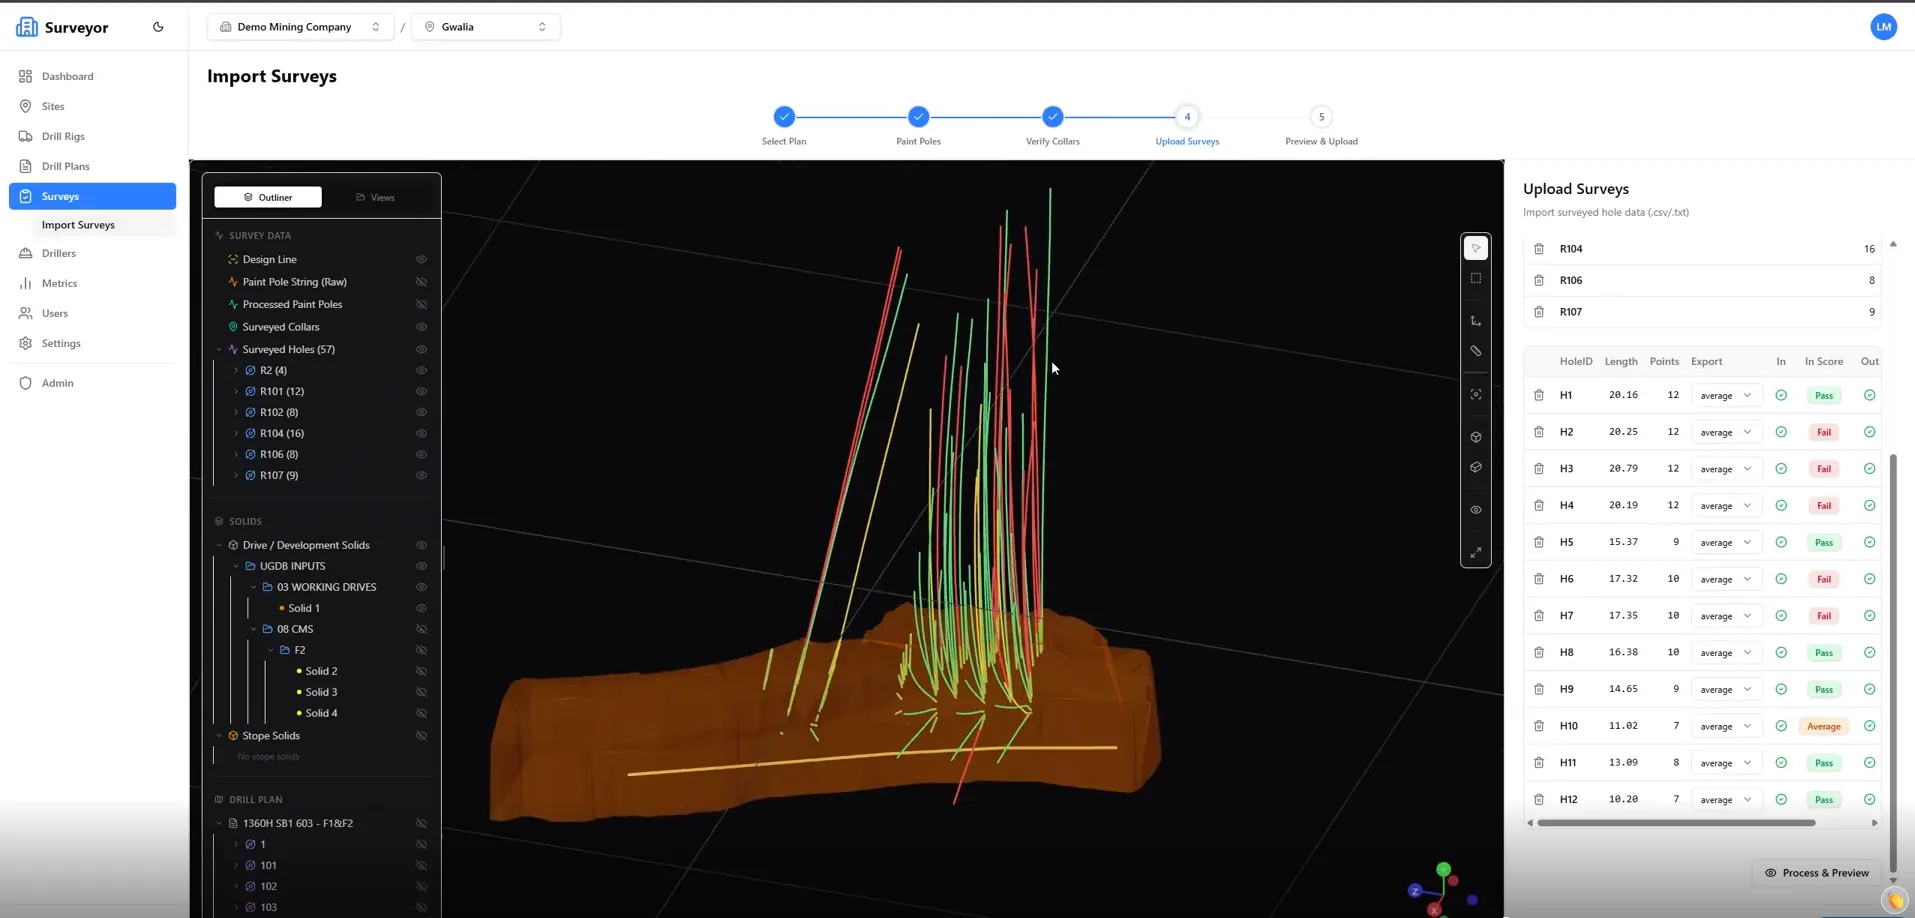Screen dimensions: 1915x918
Task: Select the pointer tool in viewport toolbar
Action: tap(1476, 248)
